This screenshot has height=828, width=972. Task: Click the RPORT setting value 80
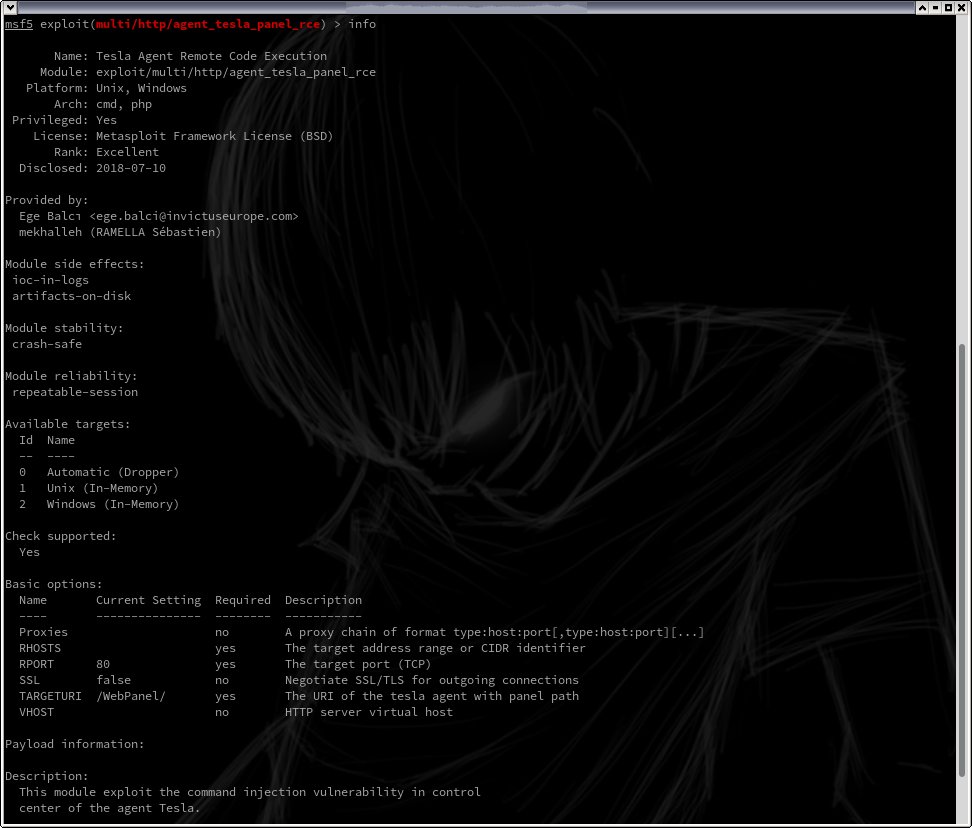coord(103,664)
